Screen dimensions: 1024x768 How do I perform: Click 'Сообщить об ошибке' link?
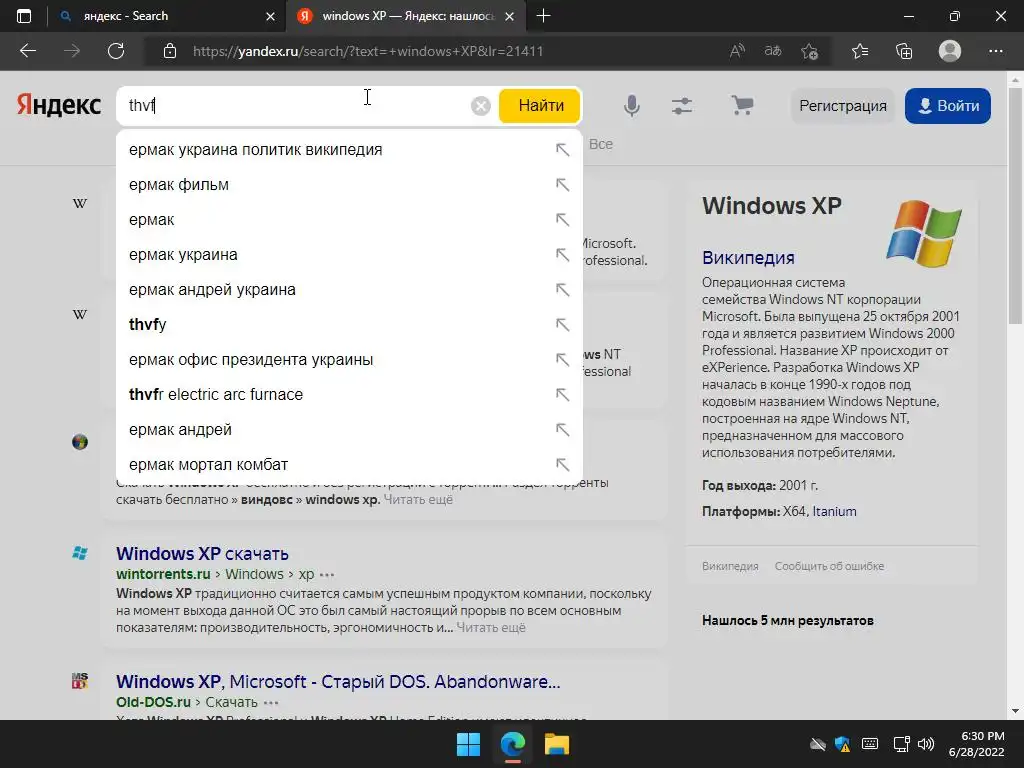click(829, 566)
